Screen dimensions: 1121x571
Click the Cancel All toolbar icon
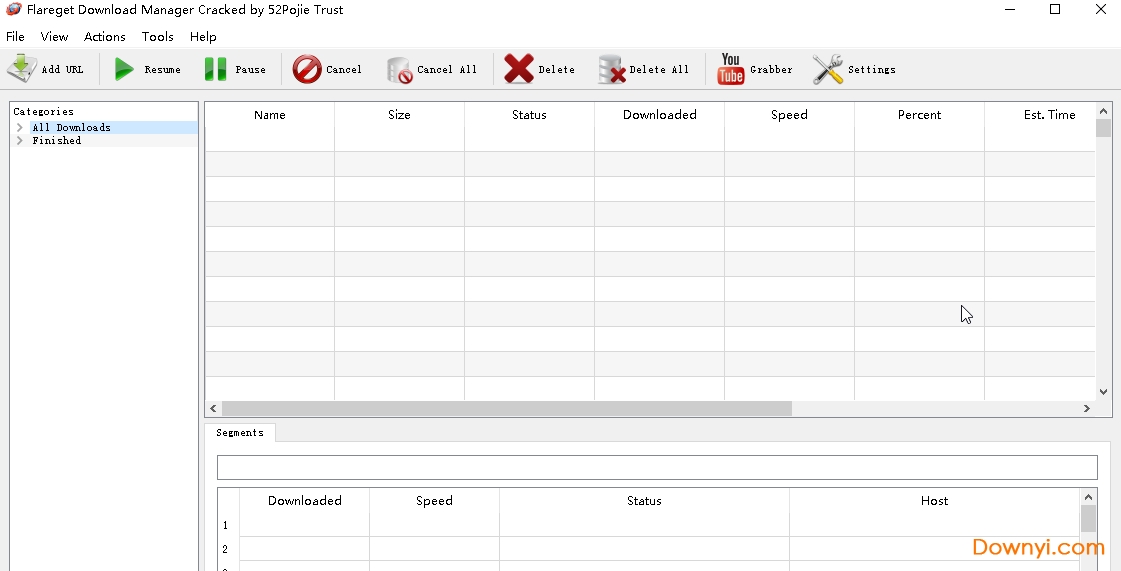click(399, 70)
